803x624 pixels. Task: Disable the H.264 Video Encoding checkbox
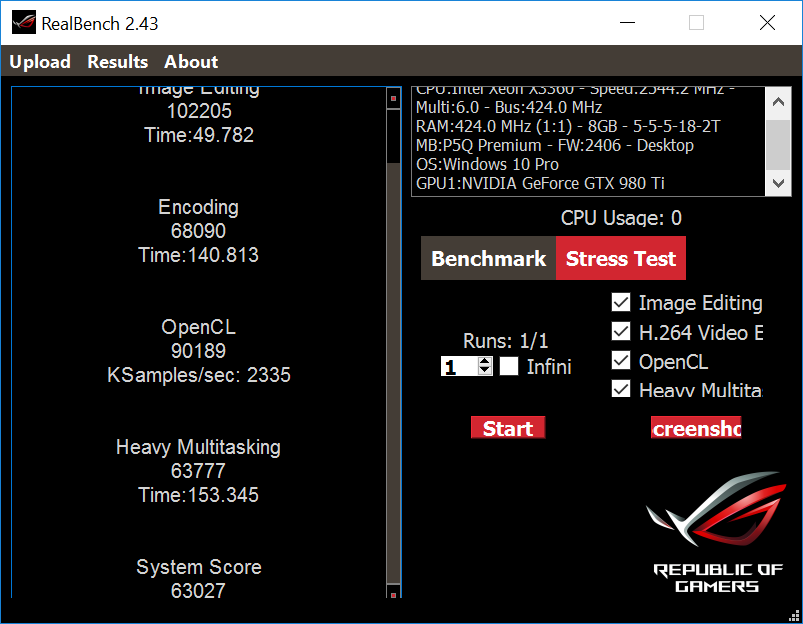(x=621, y=332)
